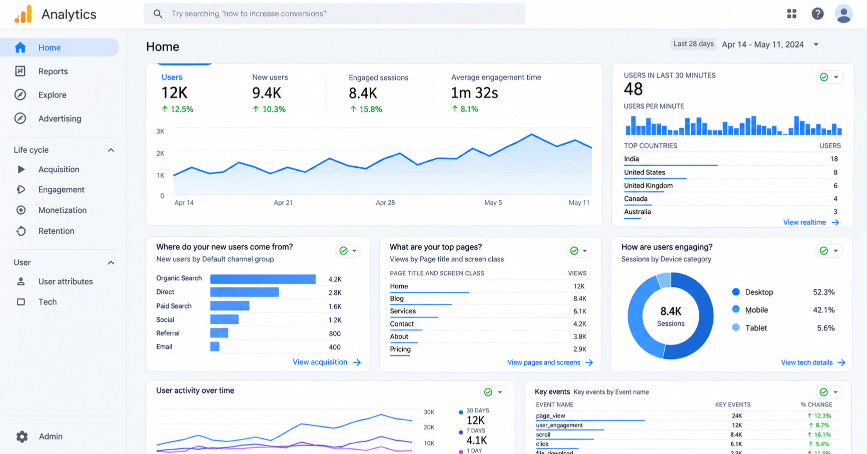The width and height of the screenshot is (867, 454).
Task: Select the Average engagement time tab
Action: coord(496,93)
